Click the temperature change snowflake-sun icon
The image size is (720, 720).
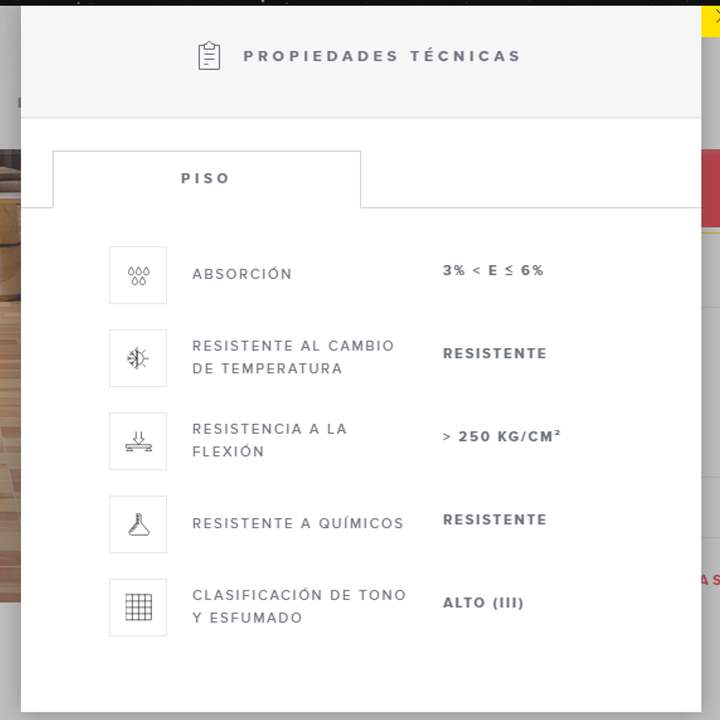pos(138,358)
